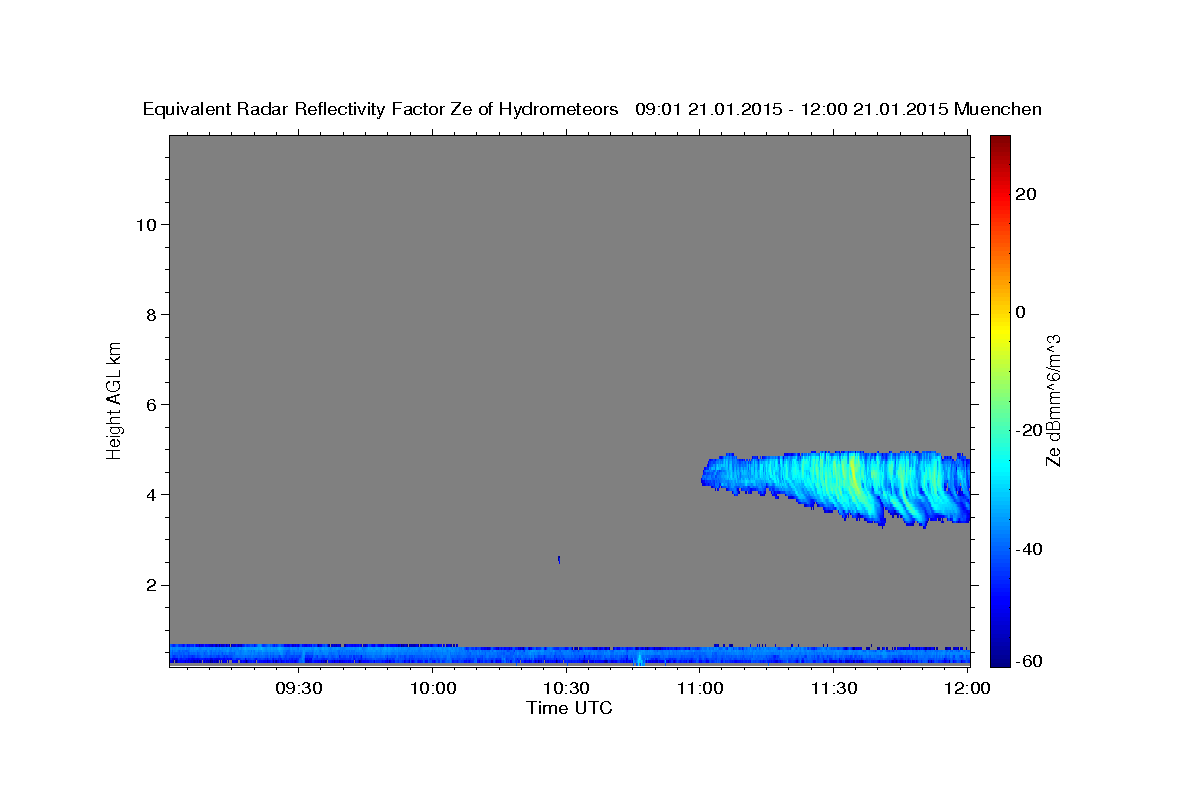This screenshot has height=800, width=1200.
Task: Click the dark red top of colorbar
Action: (x=1000, y=145)
